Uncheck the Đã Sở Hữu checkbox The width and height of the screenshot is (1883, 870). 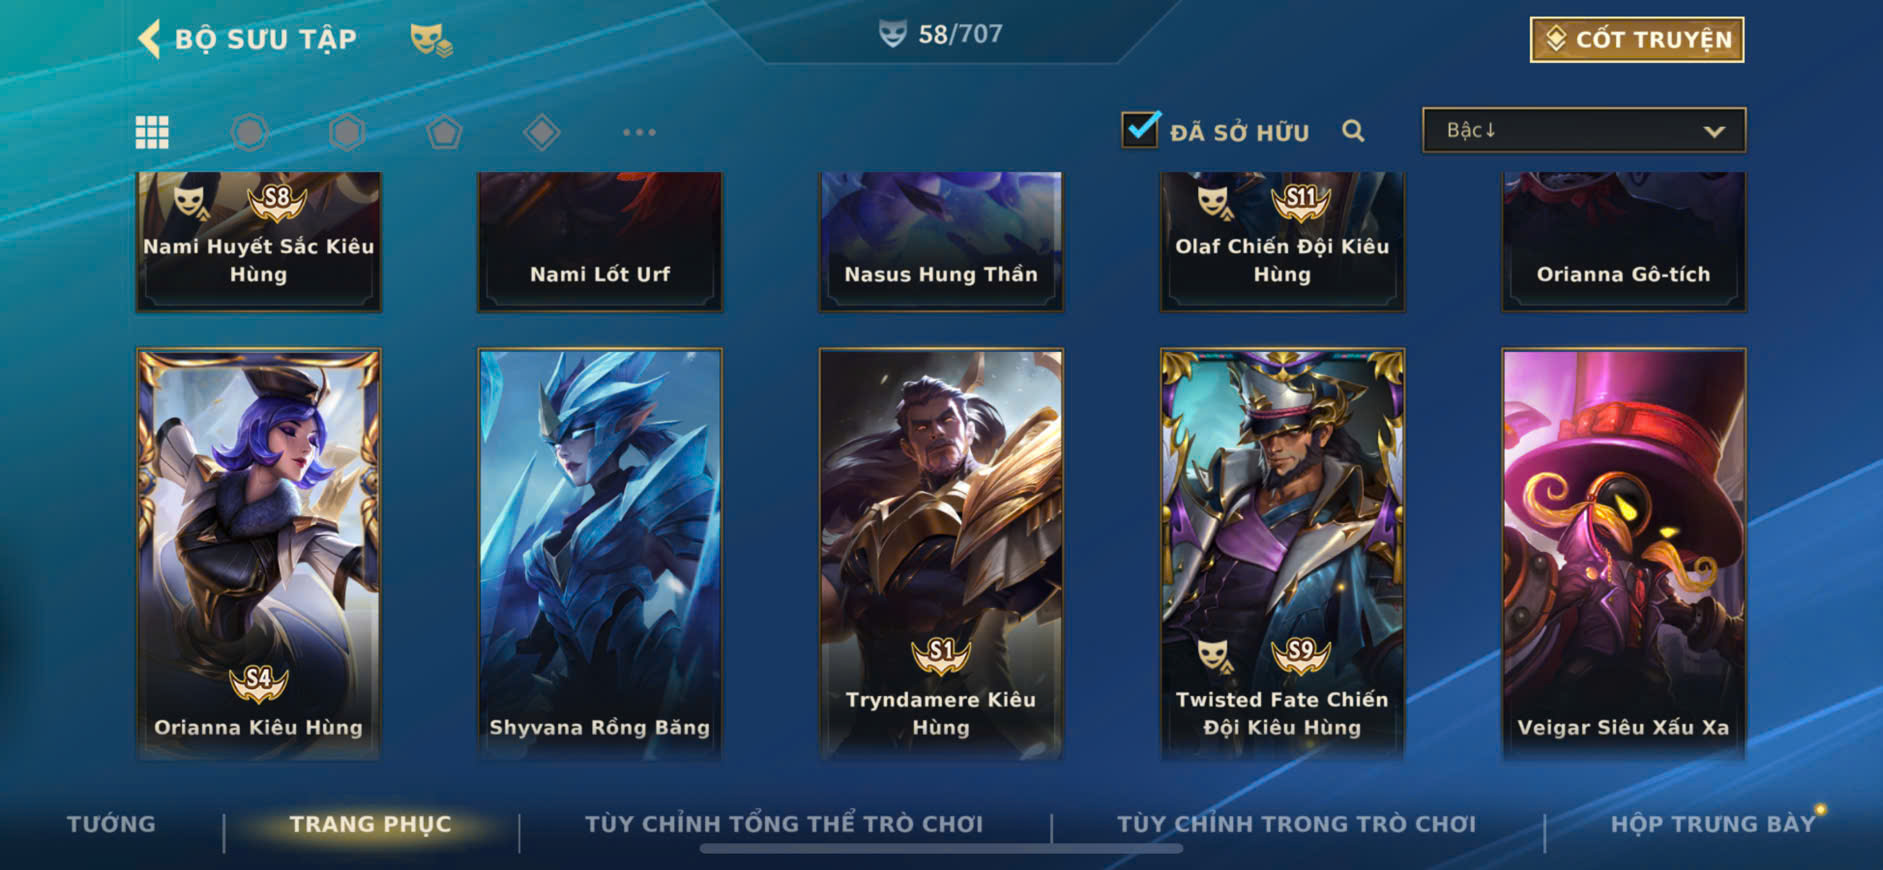1141,129
